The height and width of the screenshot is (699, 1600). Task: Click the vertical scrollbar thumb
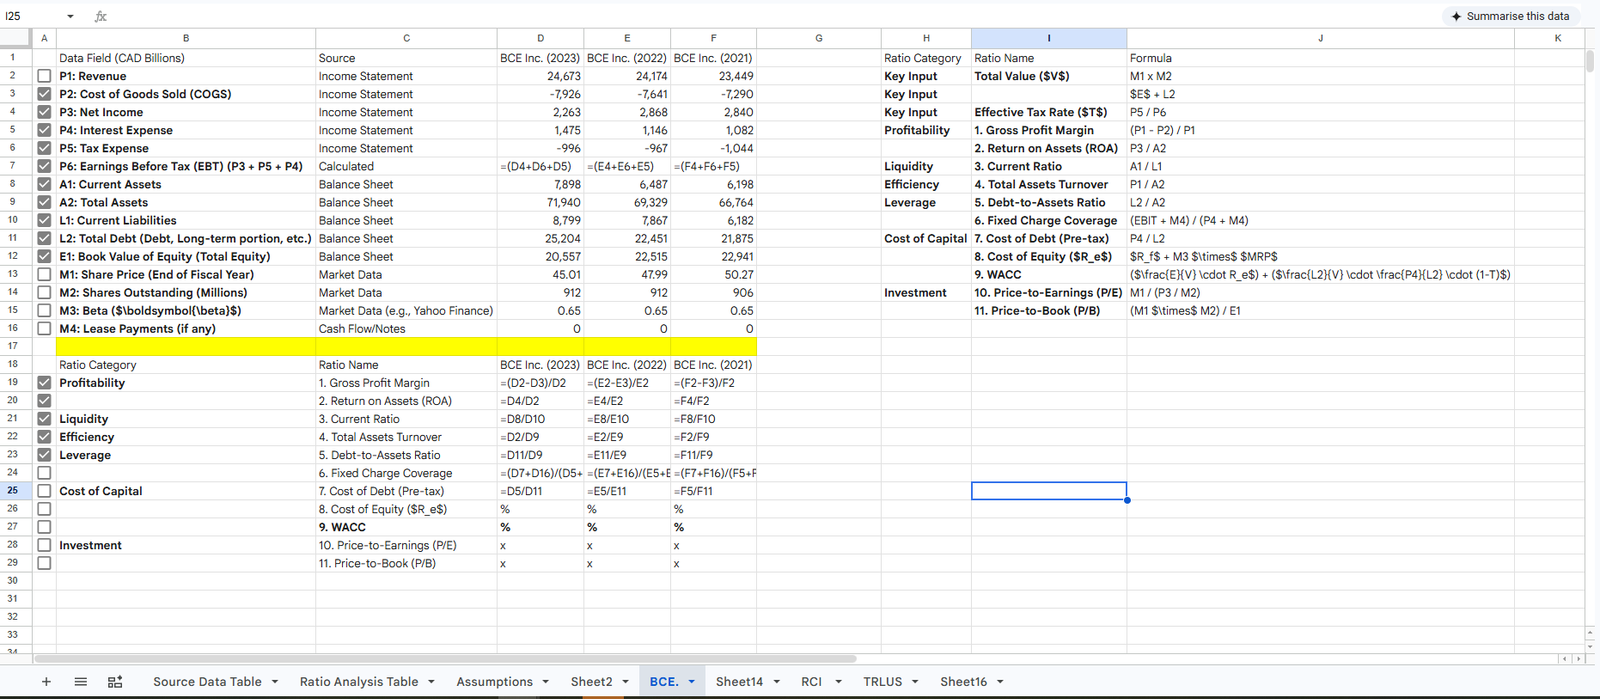[1591, 60]
